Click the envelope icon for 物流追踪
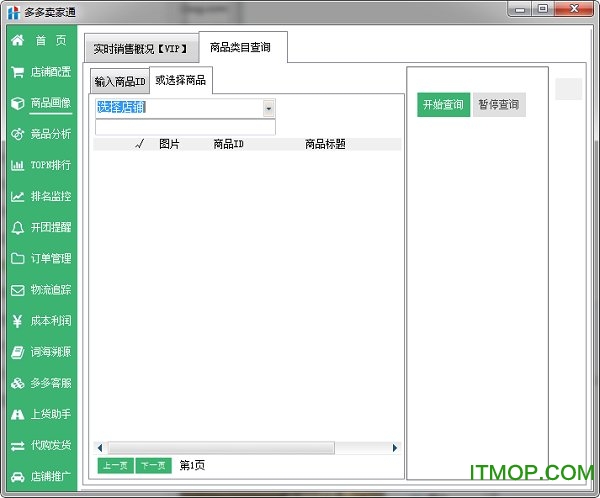This screenshot has height=498, width=600. [18, 290]
